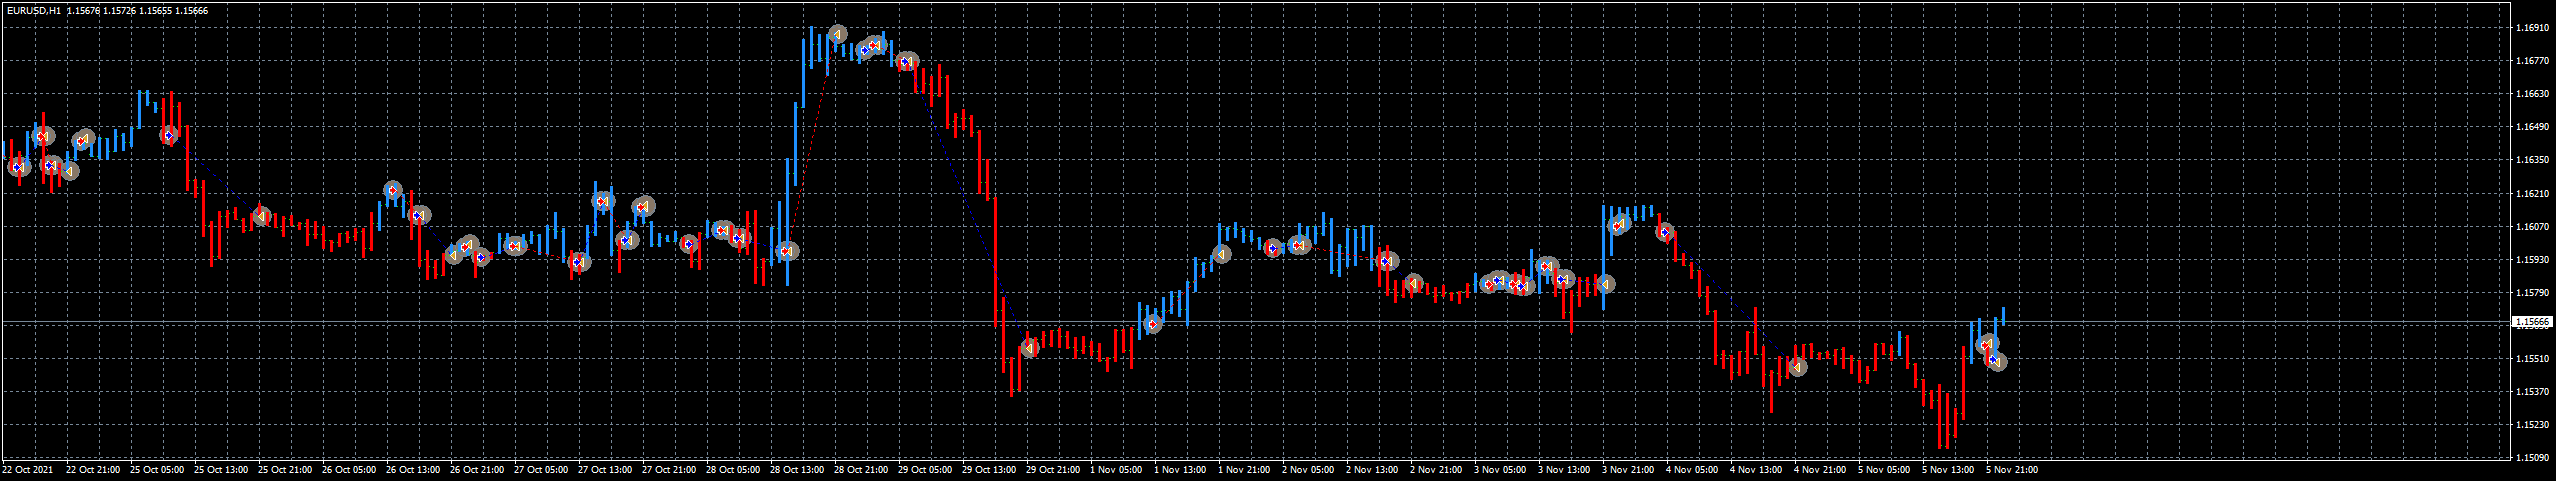The image size is (2556, 481).
Task: Click the 1.16210 price axis label
Action: tap(2530, 194)
